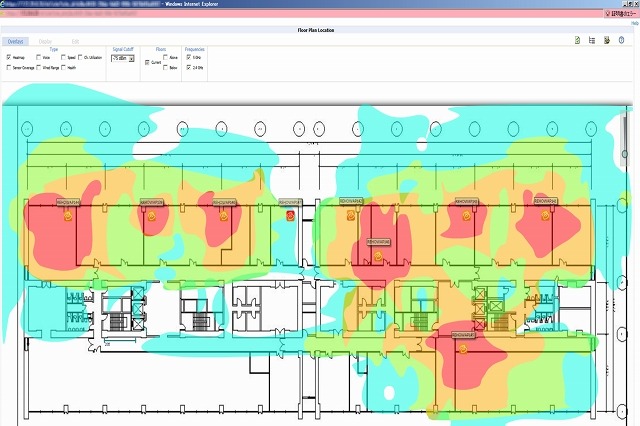Enable the Health overlay checkbox
Image resolution: width=640 pixels, height=426 pixels.
(63, 68)
